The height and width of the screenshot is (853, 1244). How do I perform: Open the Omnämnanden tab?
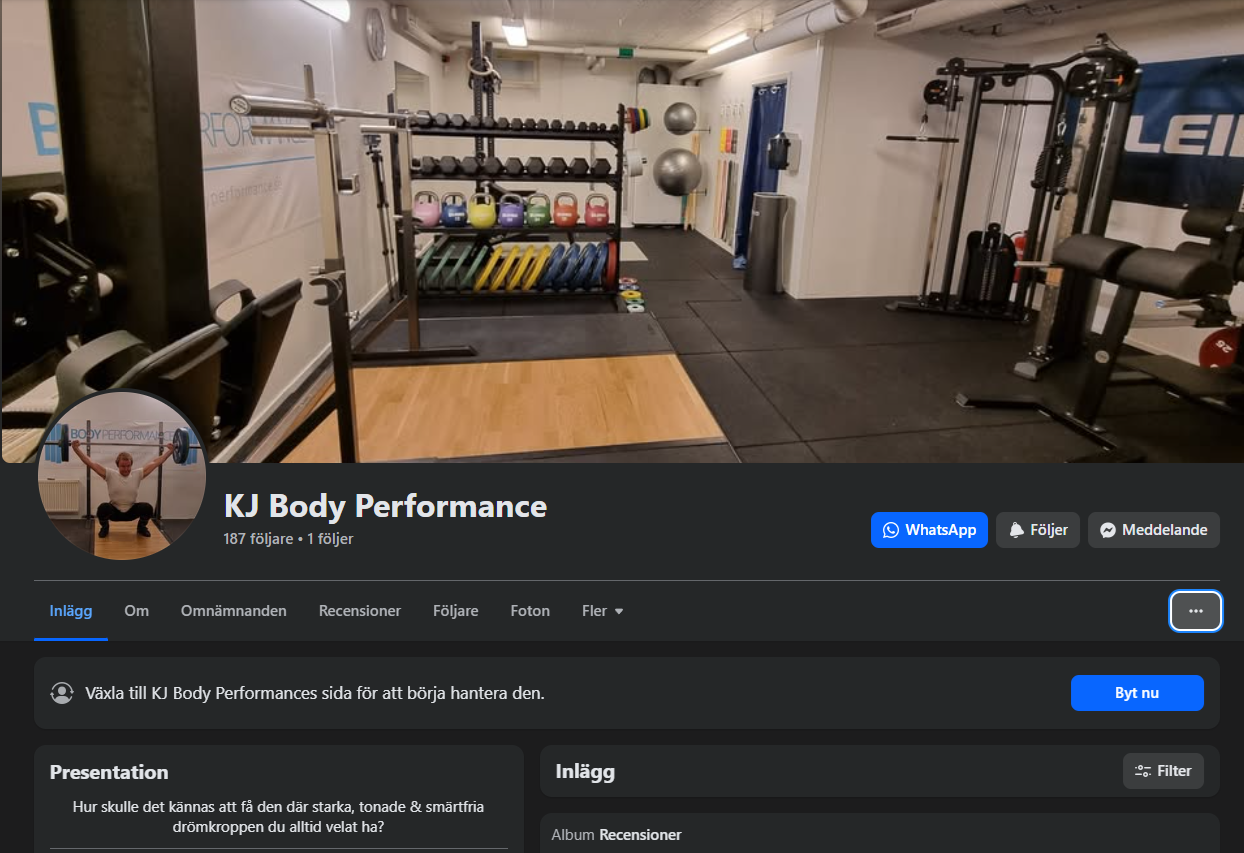coord(234,611)
